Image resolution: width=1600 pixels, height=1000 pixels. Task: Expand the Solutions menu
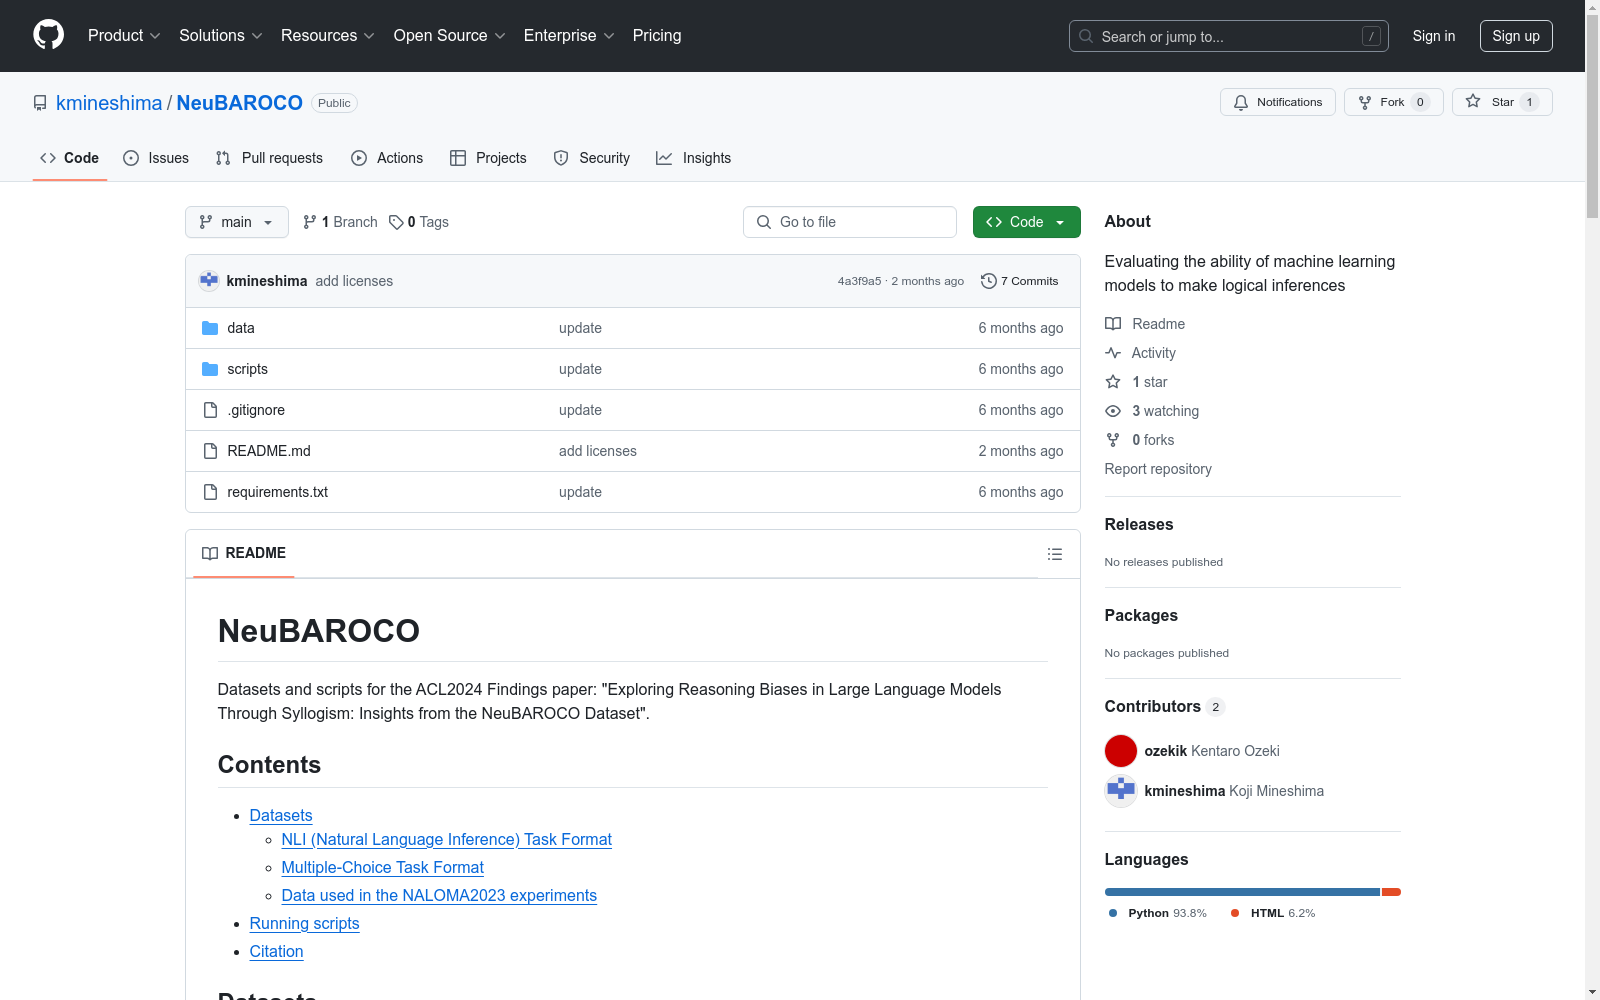coord(221,35)
